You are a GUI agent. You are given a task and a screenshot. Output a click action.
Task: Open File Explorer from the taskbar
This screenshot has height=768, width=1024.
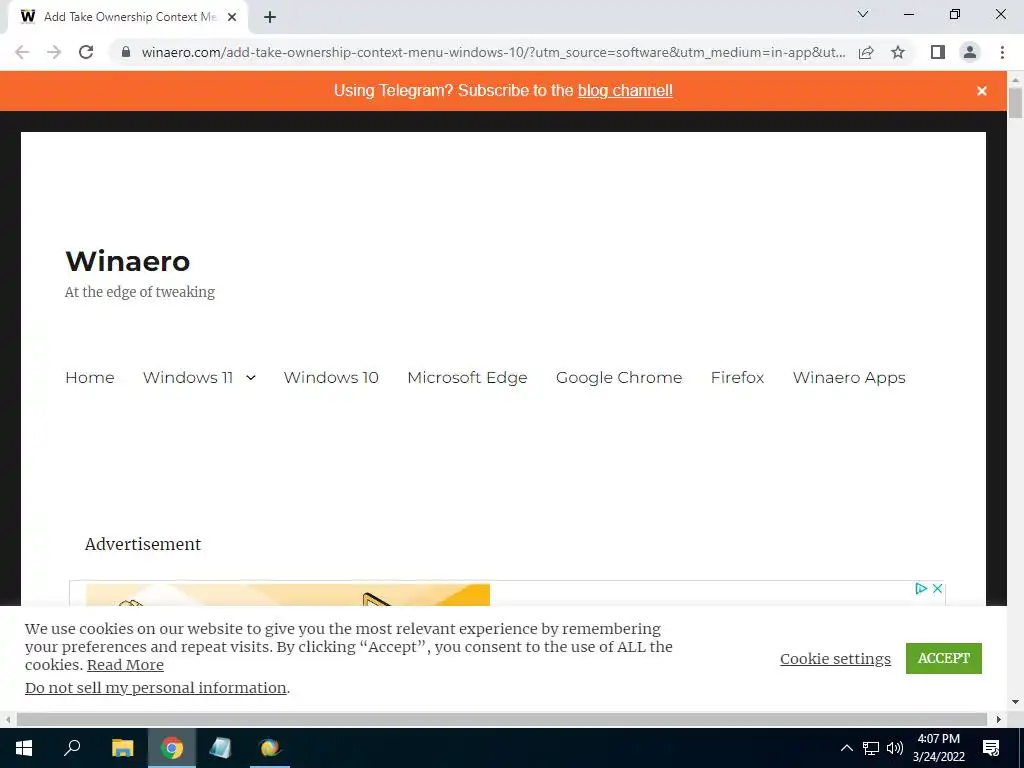click(x=123, y=748)
